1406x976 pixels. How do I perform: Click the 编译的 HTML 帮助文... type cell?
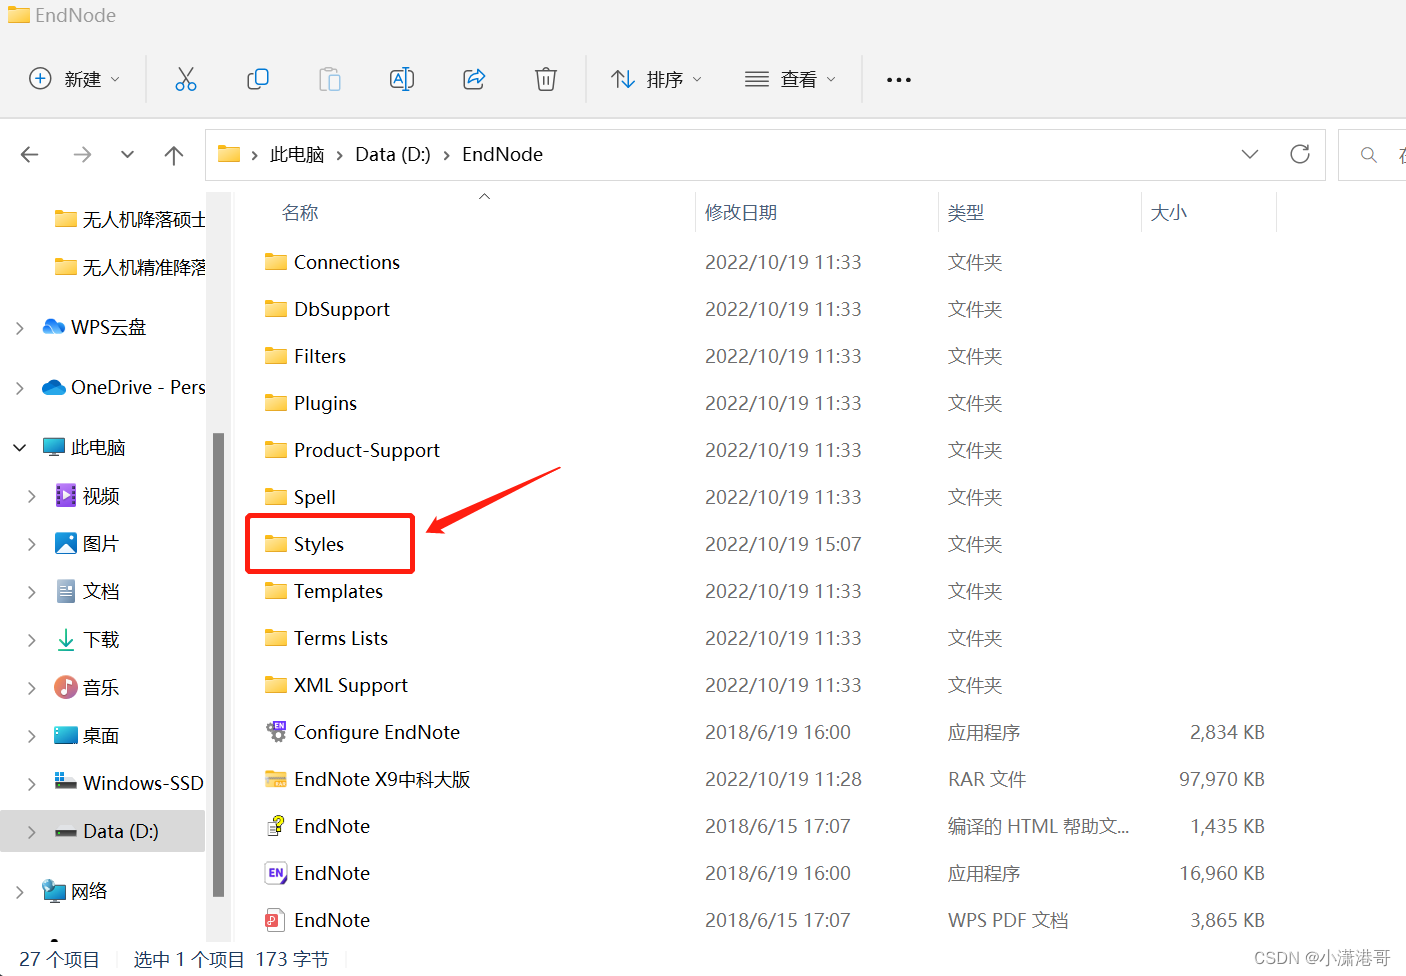(x=1038, y=826)
